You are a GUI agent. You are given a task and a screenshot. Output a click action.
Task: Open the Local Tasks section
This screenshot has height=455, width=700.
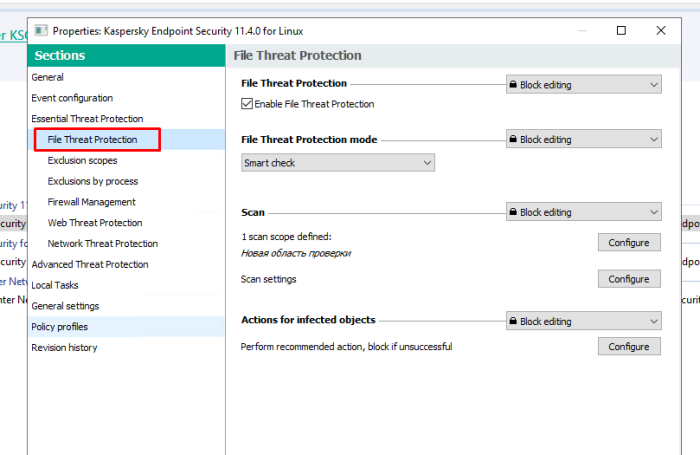54,285
